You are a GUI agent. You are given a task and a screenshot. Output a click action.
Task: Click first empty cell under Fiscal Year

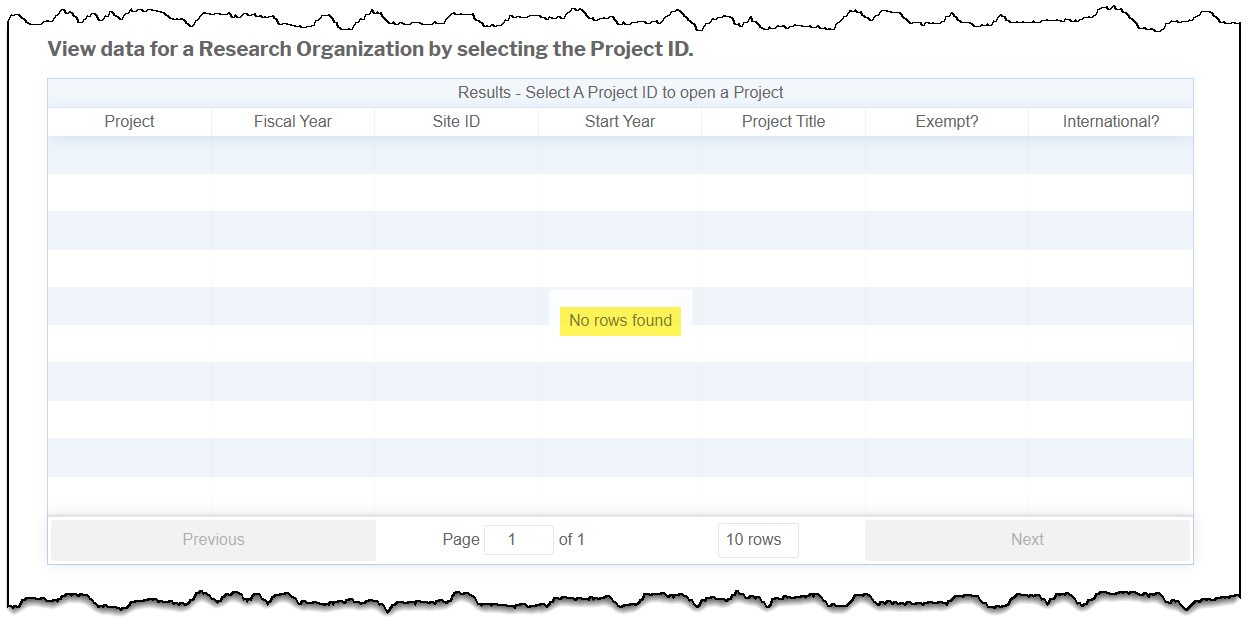(292, 155)
